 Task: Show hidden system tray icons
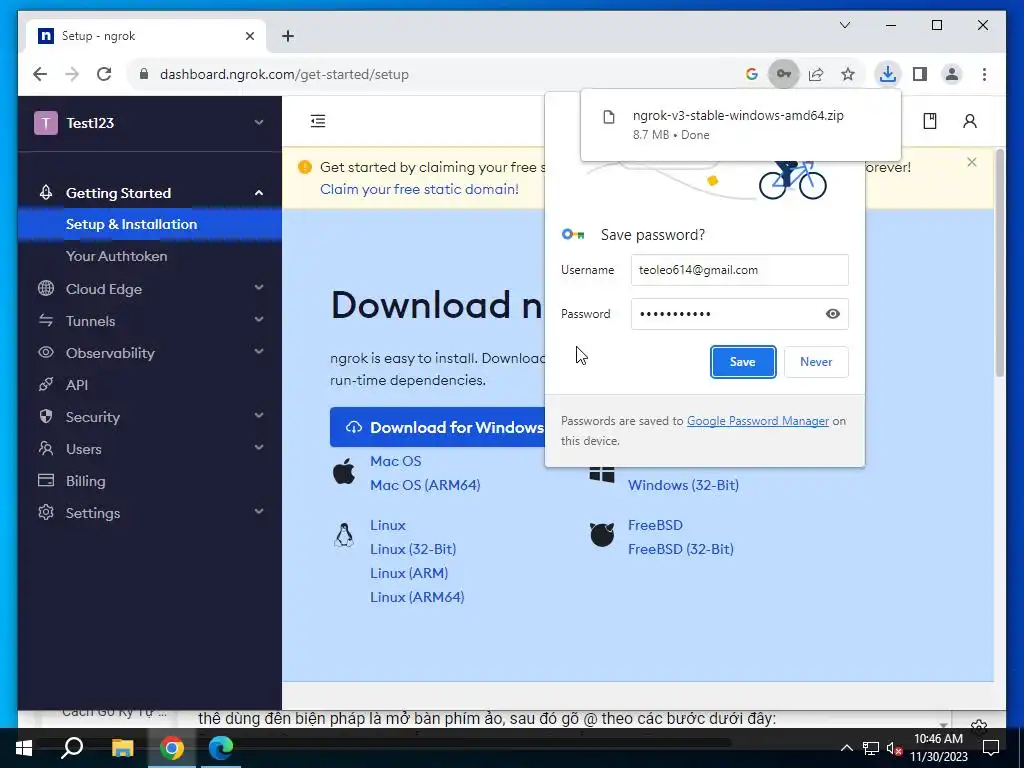coord(846,748)
